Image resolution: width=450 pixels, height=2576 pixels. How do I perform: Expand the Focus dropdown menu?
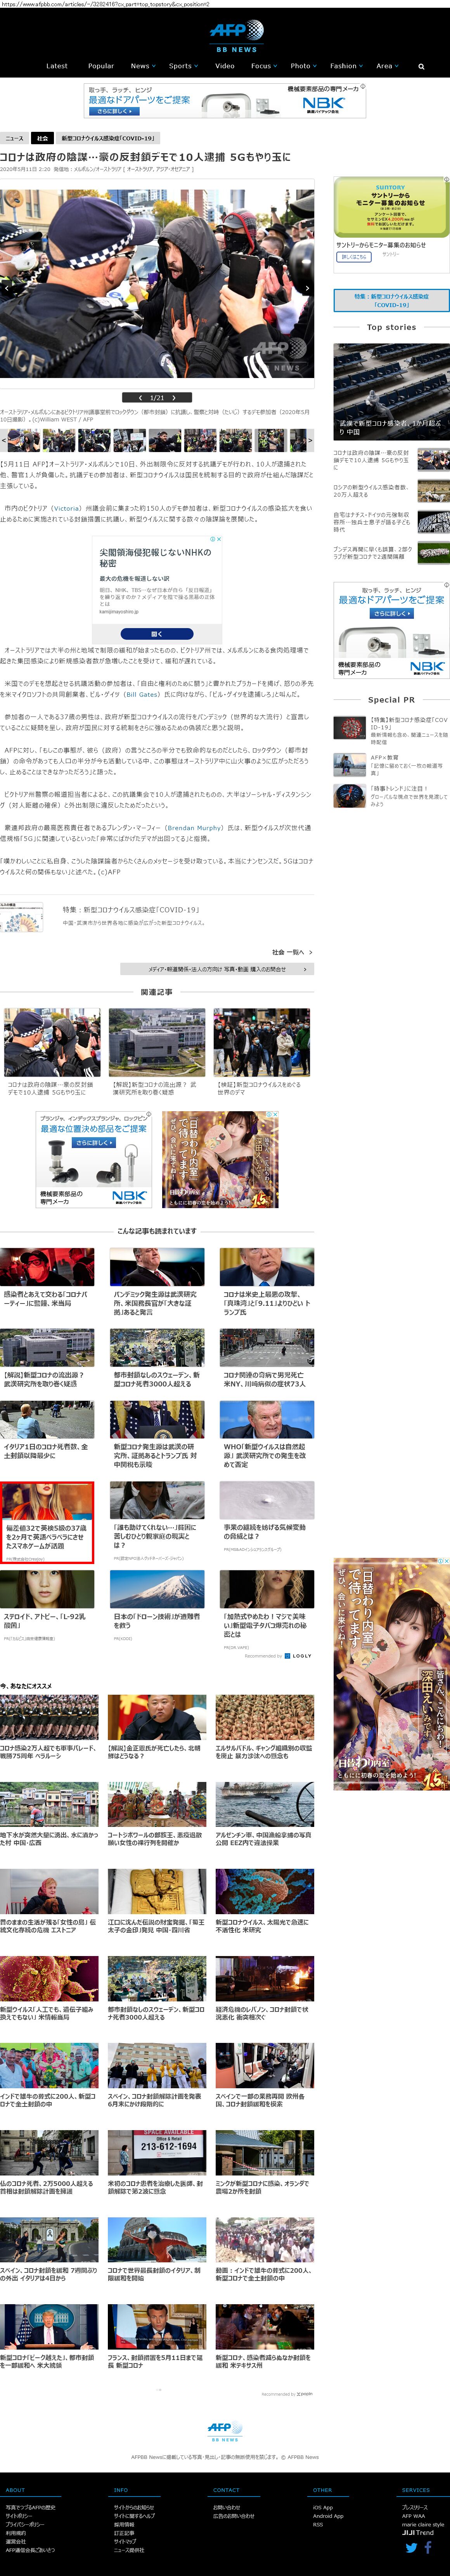pos(264,66)
